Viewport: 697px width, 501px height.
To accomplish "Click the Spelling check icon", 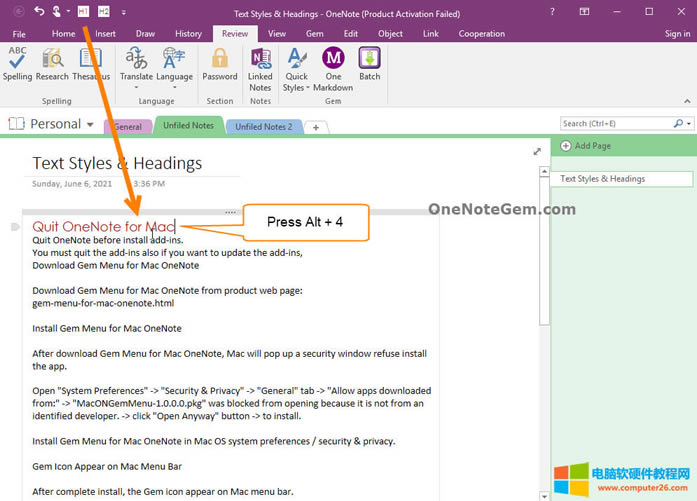I will click(x=17, y=64).
